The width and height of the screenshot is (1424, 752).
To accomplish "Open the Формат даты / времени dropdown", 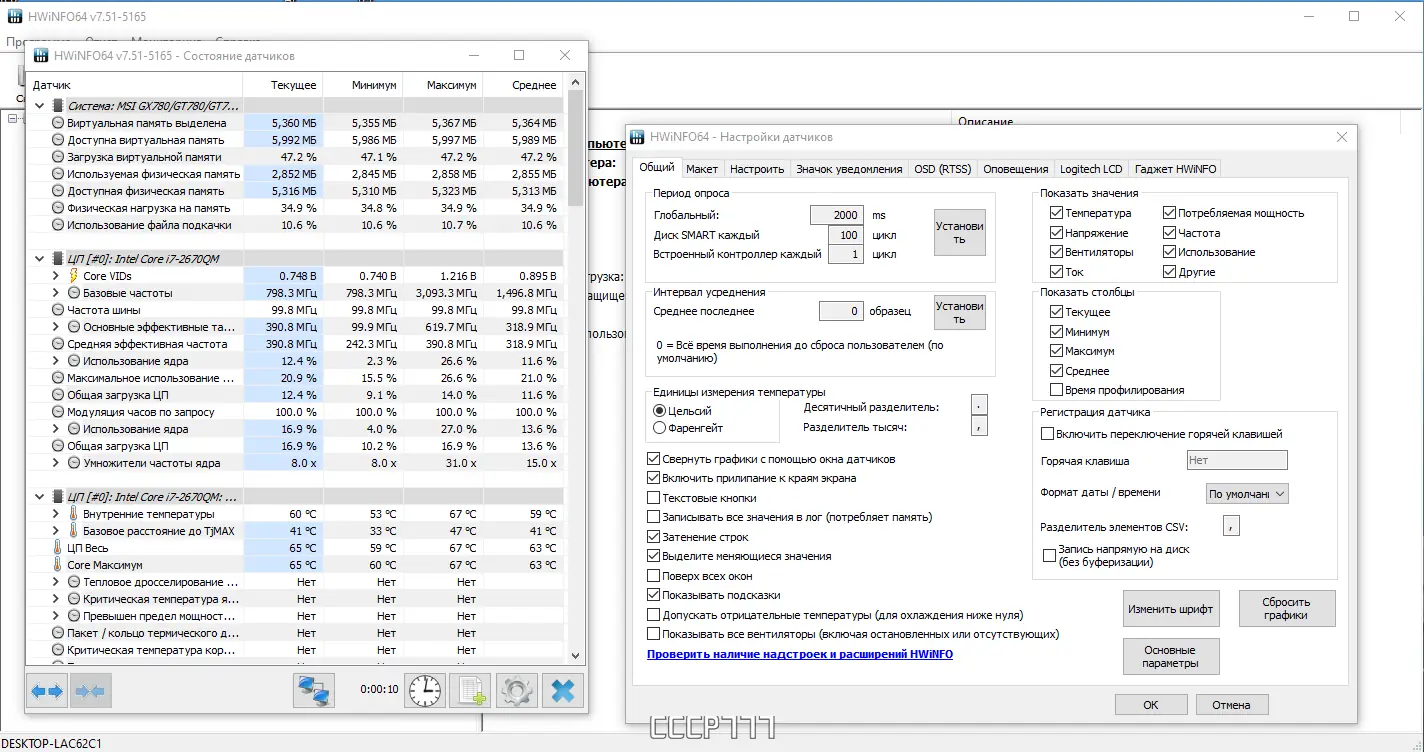I will [x=1247, y=493].
